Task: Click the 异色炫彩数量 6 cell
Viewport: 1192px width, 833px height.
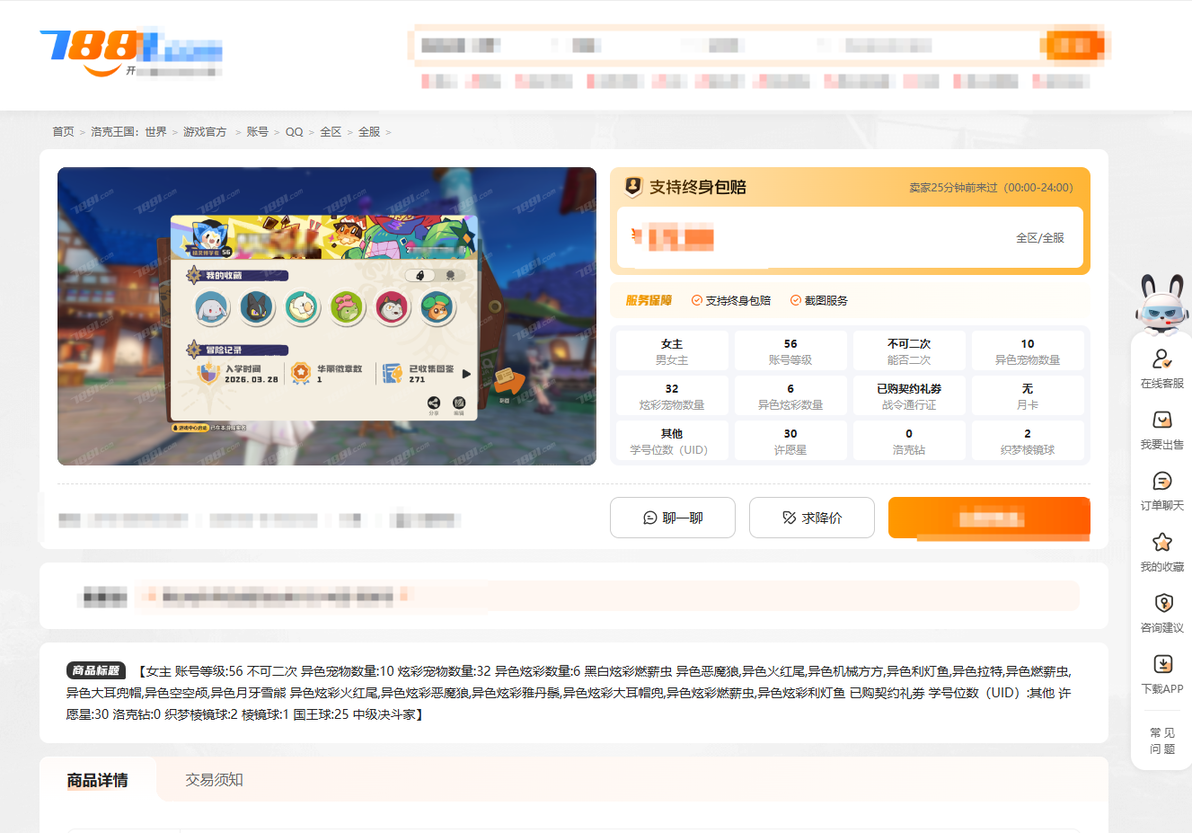Action: pyautogui.click(x=791, y=396)
